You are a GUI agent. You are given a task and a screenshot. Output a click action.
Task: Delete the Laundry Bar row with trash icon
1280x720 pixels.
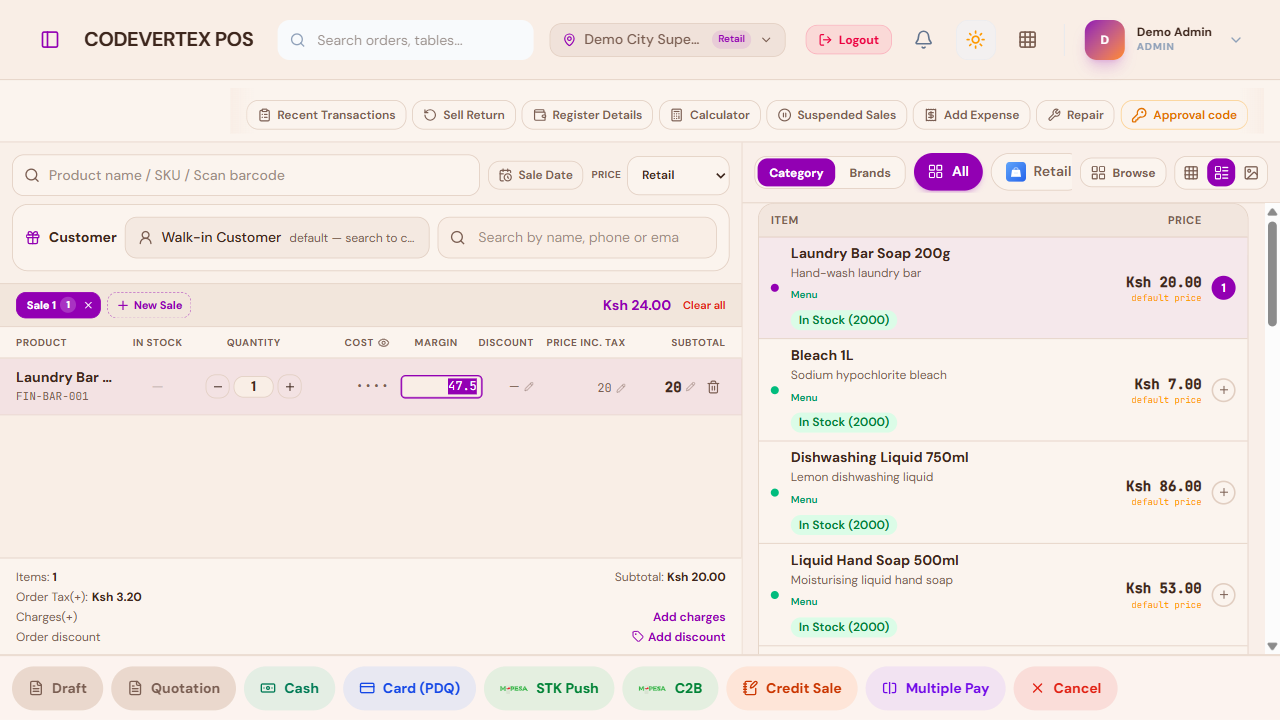[x=713, y=387]
